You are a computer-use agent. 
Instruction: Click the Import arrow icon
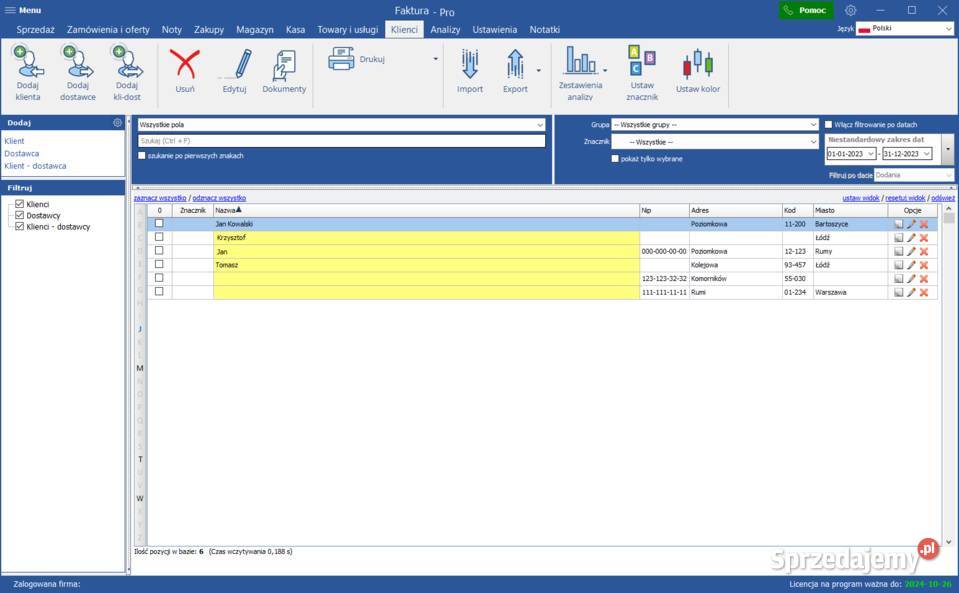(x=470, y=64)
